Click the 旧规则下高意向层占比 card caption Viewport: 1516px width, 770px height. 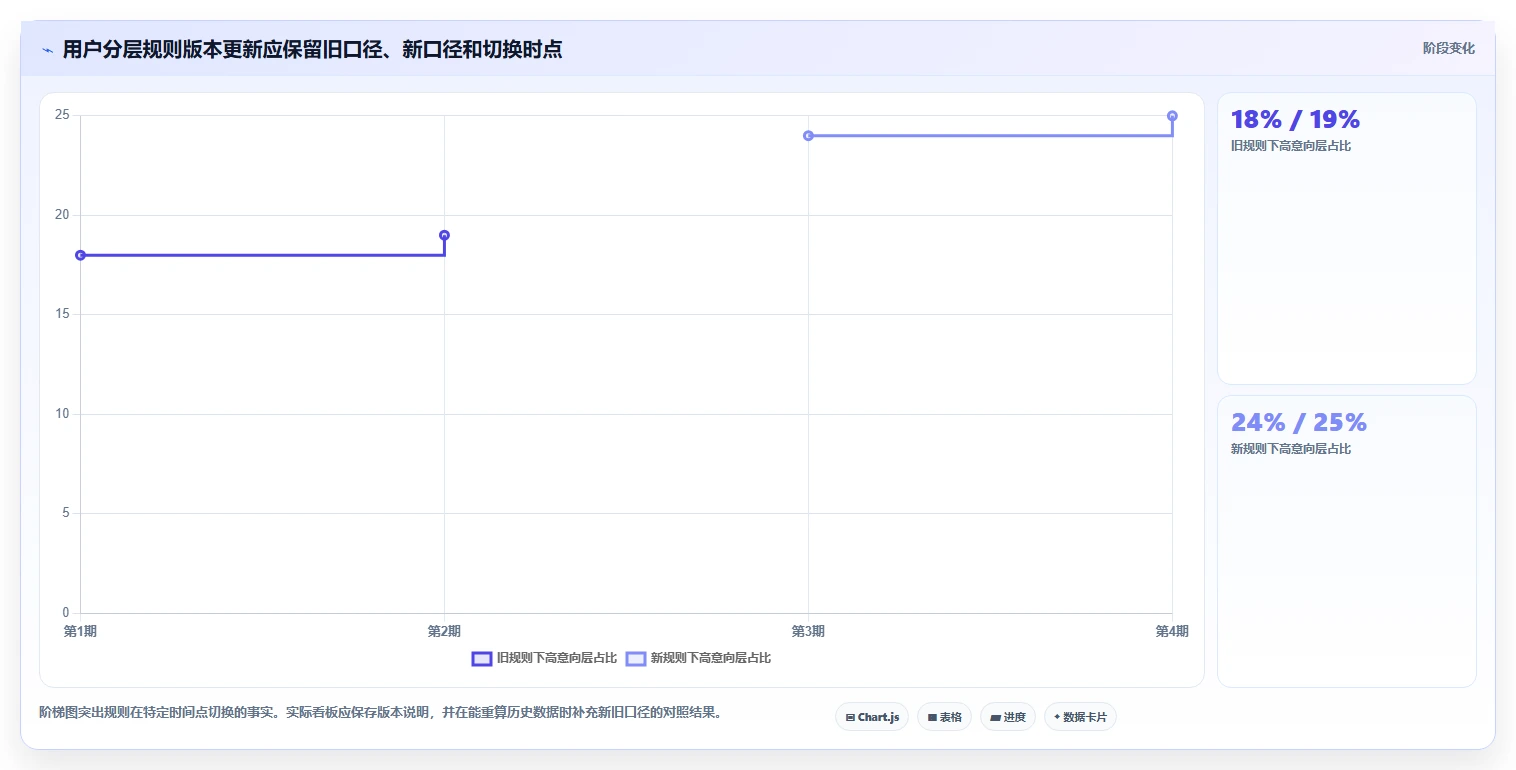(x=1291, y=146)
